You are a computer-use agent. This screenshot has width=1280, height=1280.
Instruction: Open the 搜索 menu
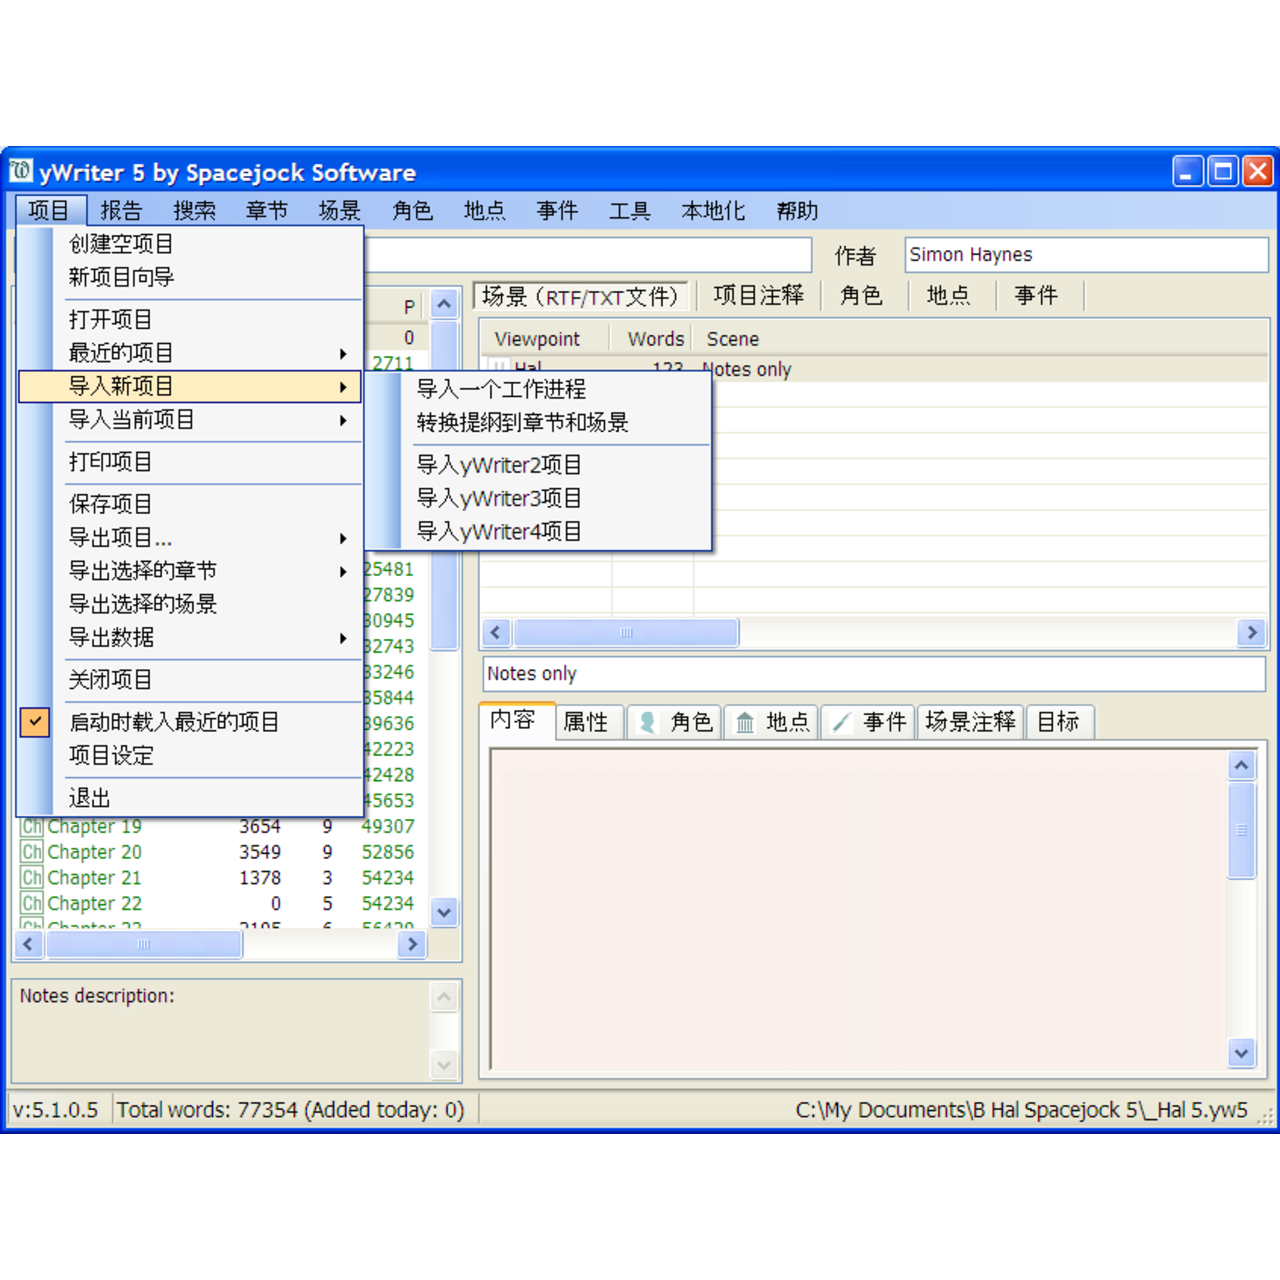[x=194, y=210]
